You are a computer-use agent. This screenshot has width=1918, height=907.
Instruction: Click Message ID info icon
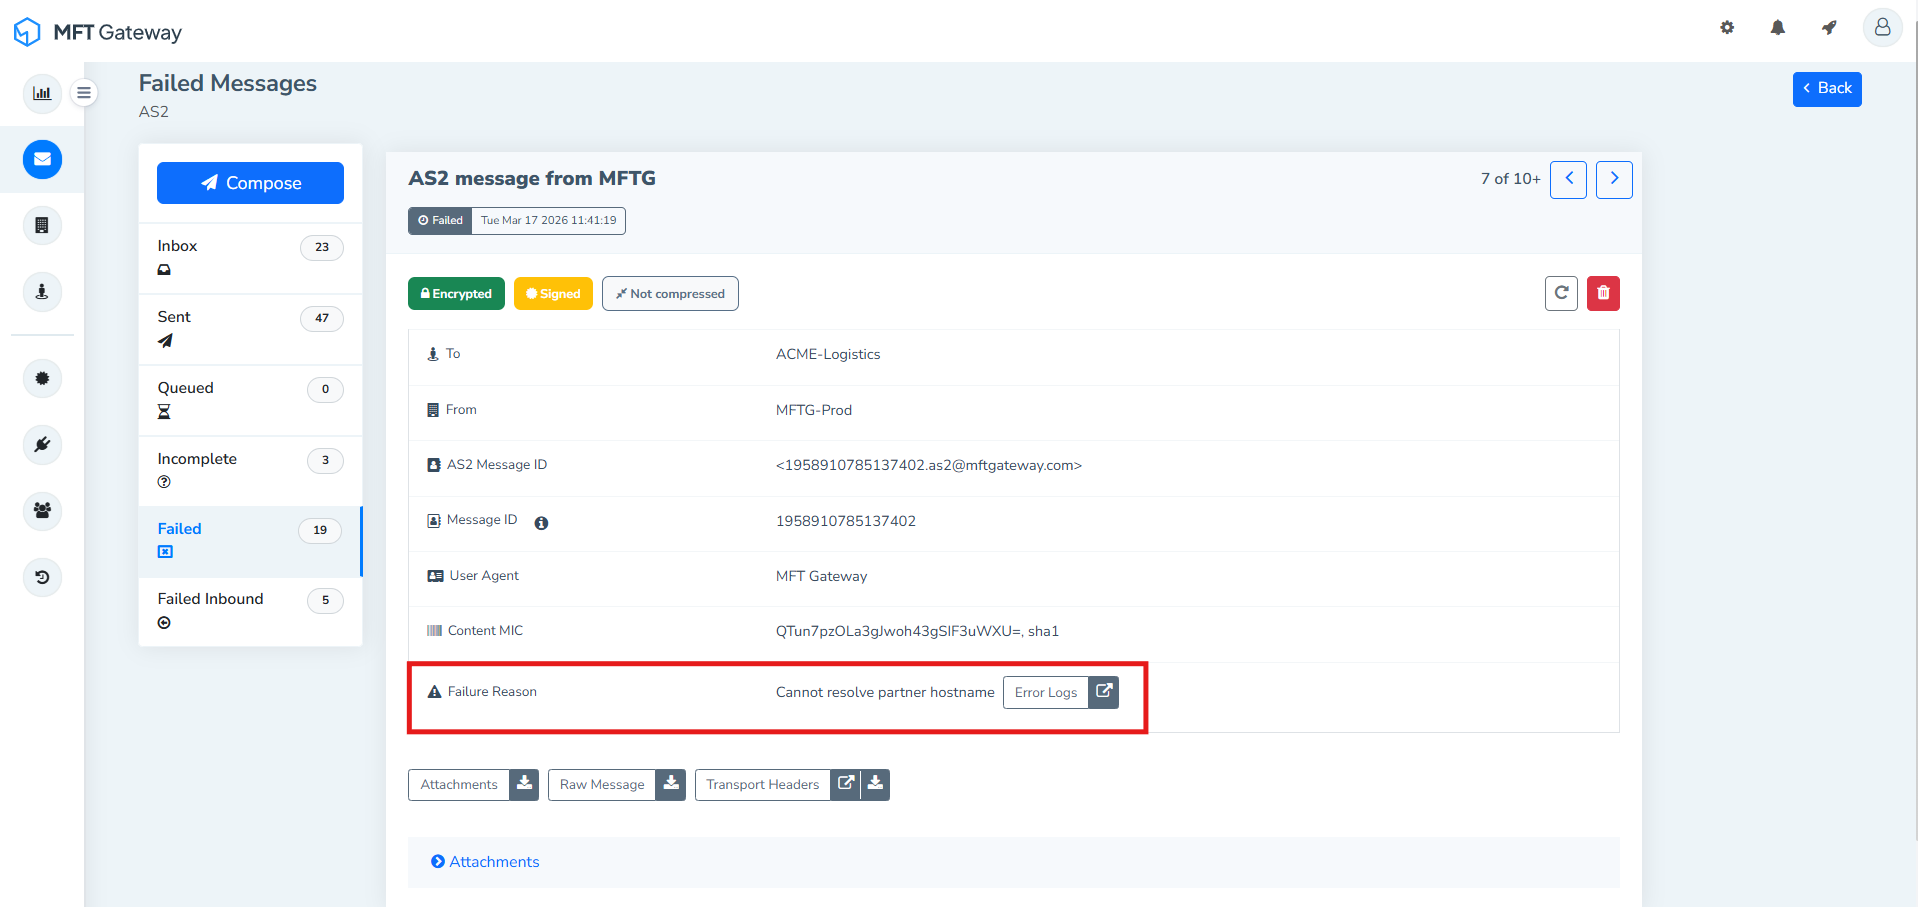click(x=541, y=523)
